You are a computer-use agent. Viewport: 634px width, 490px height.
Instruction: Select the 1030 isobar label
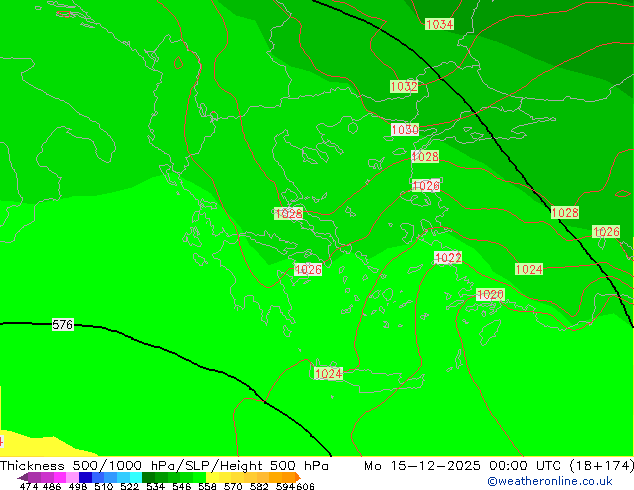(x=405, y=129)
